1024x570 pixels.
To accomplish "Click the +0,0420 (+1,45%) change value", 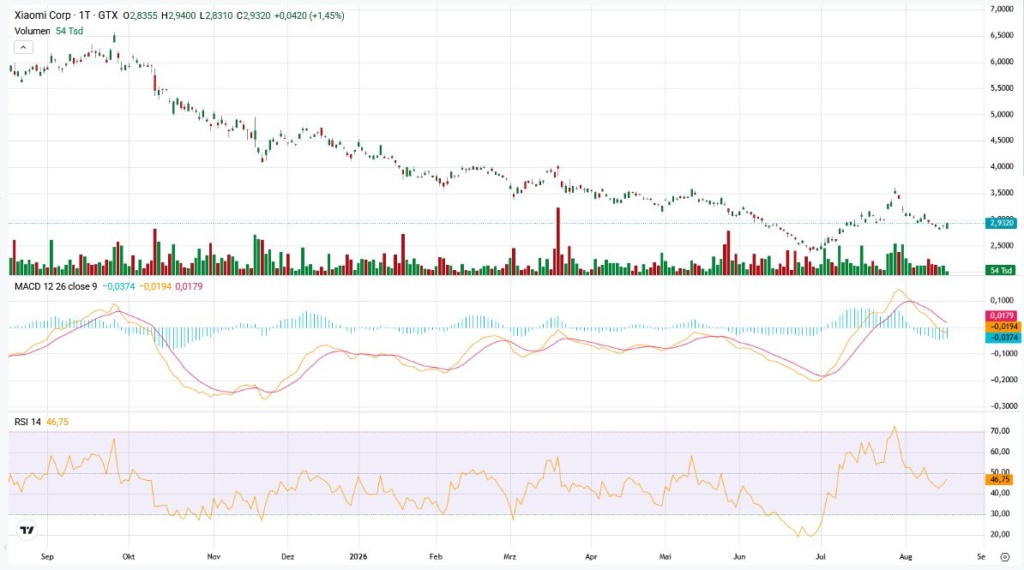I will coord(309,15).
